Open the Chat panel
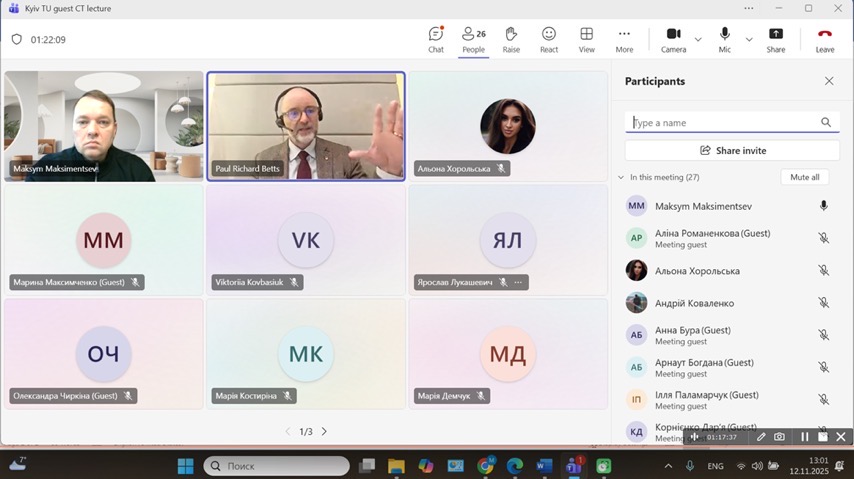 pos(436,39)
